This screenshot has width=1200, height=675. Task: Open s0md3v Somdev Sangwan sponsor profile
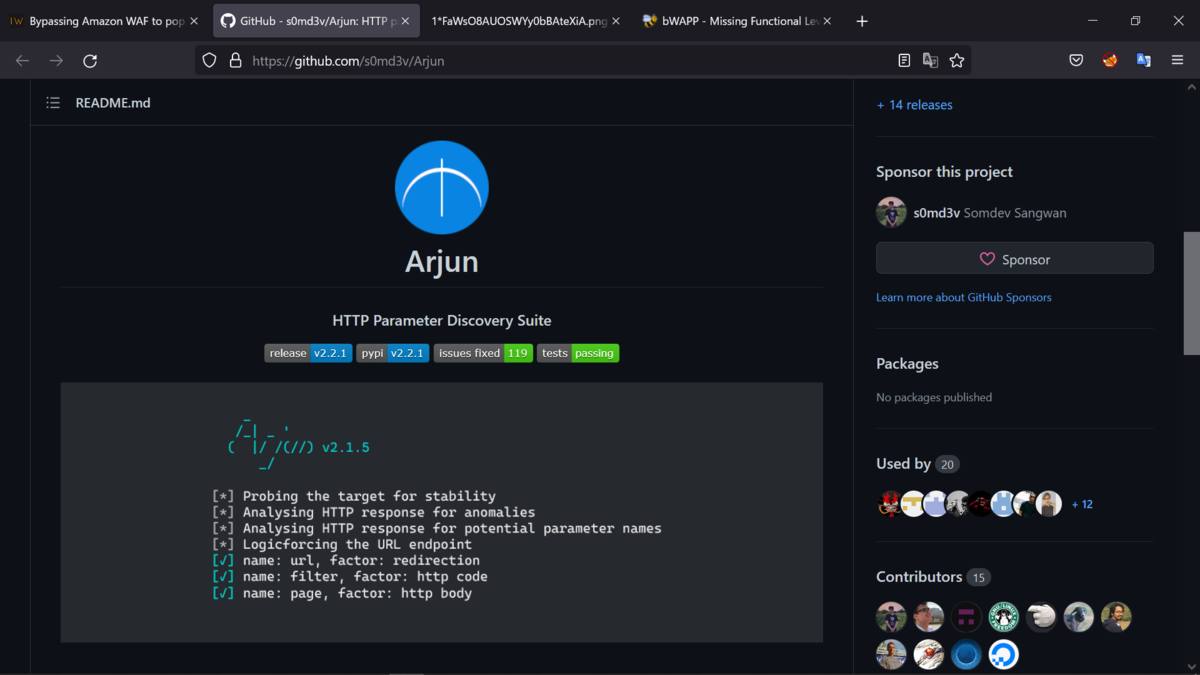click(989, 213)
